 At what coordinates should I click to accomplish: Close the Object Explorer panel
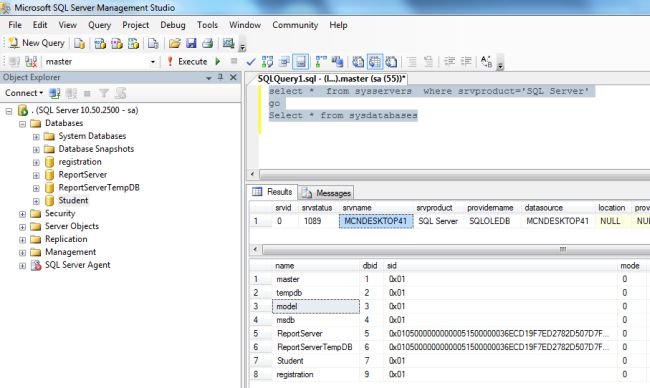[233, 77]
